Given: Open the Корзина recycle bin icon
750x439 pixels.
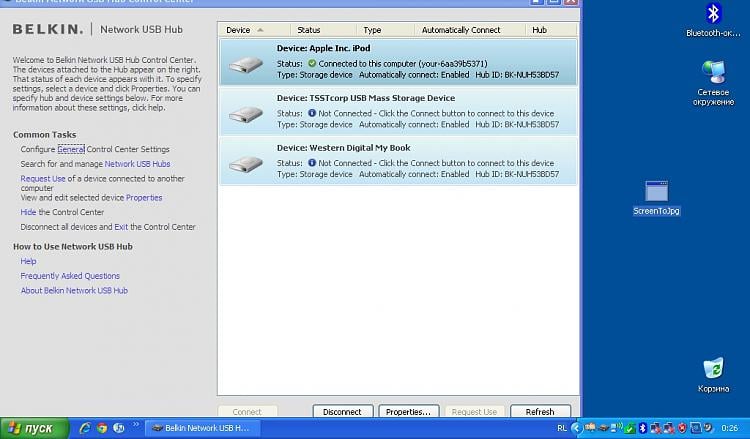Looking at the screenshot, I should [x=713, y=375].
